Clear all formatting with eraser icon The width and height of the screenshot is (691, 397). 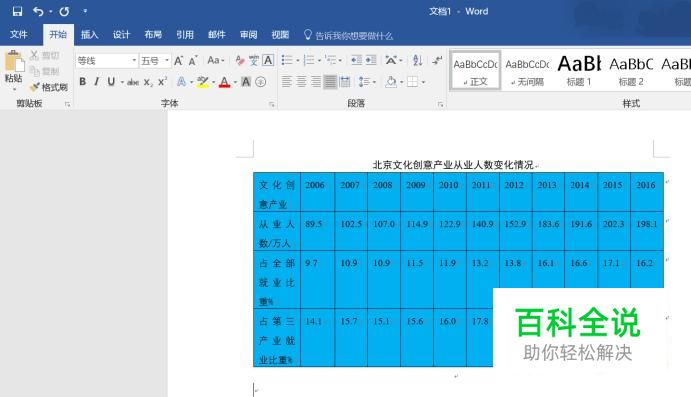(x=240, y=60)
